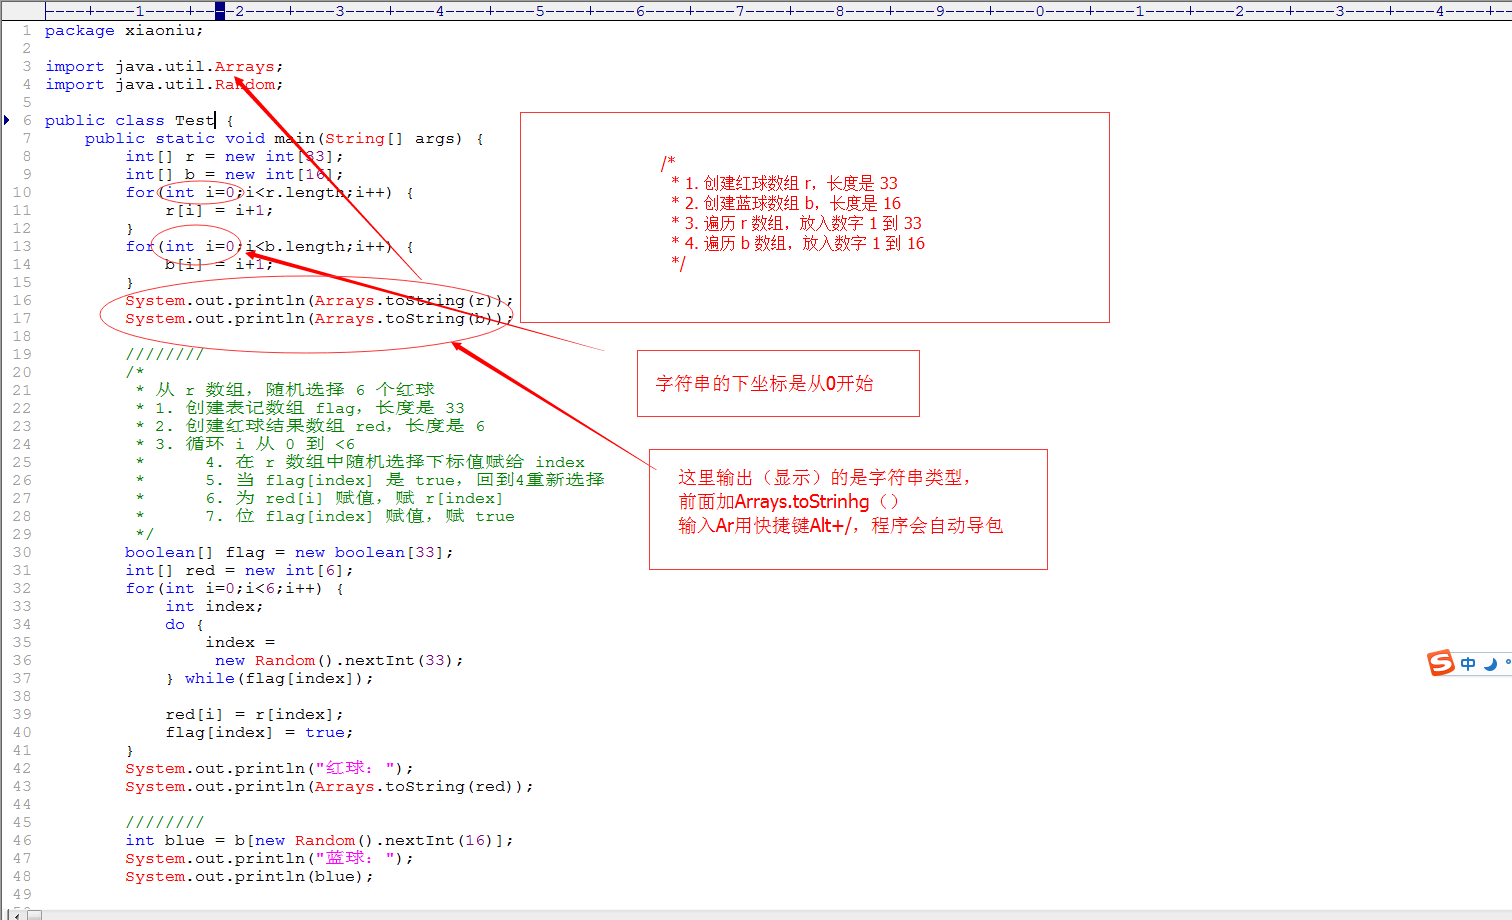Click comment '循环 i 从 0 到 <6'

point(245,444)
